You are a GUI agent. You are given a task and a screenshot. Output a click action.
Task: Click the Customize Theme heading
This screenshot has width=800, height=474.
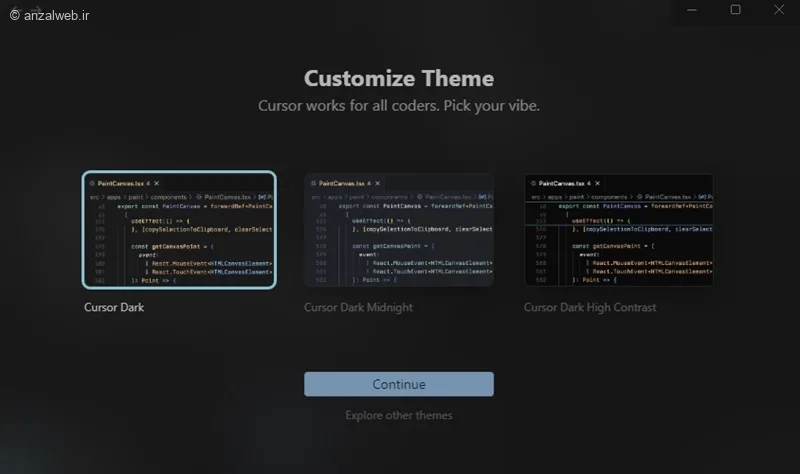[398, 79]
